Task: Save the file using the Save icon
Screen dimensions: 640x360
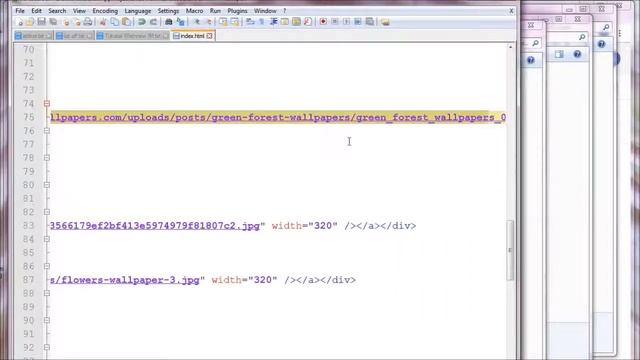Action: [x=42, y=22]
